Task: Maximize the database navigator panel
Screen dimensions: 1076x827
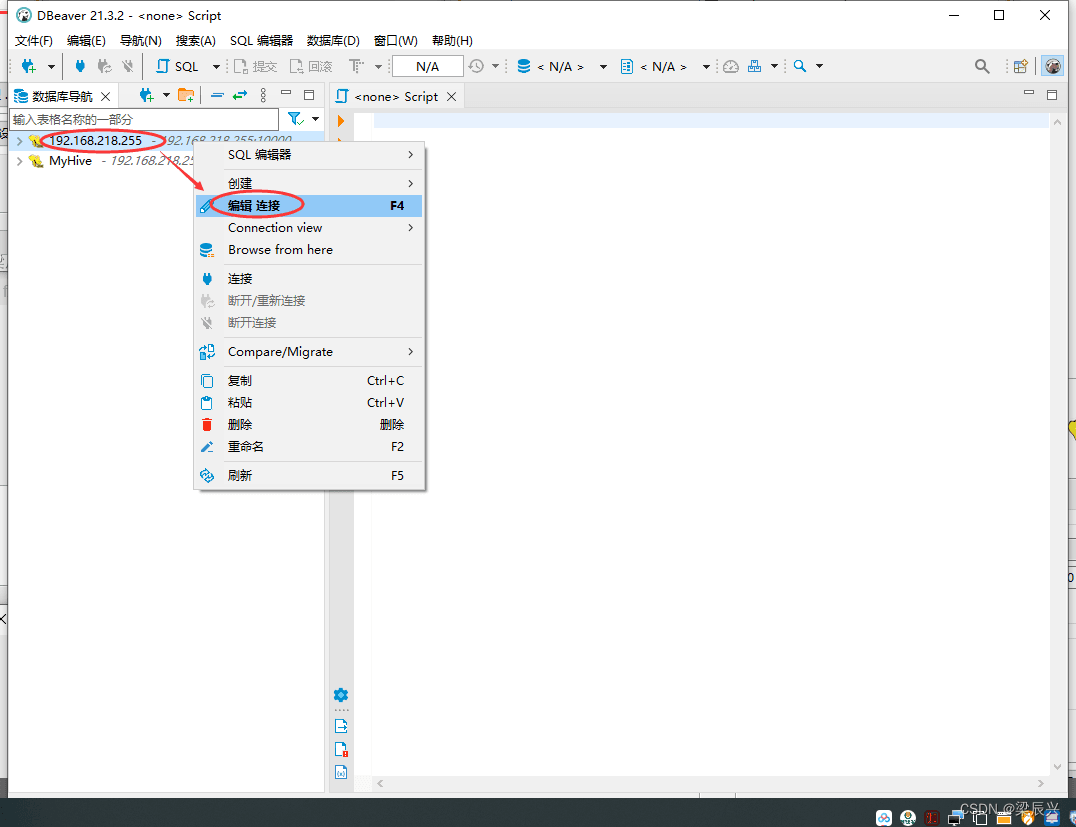Action: point(309,95)
